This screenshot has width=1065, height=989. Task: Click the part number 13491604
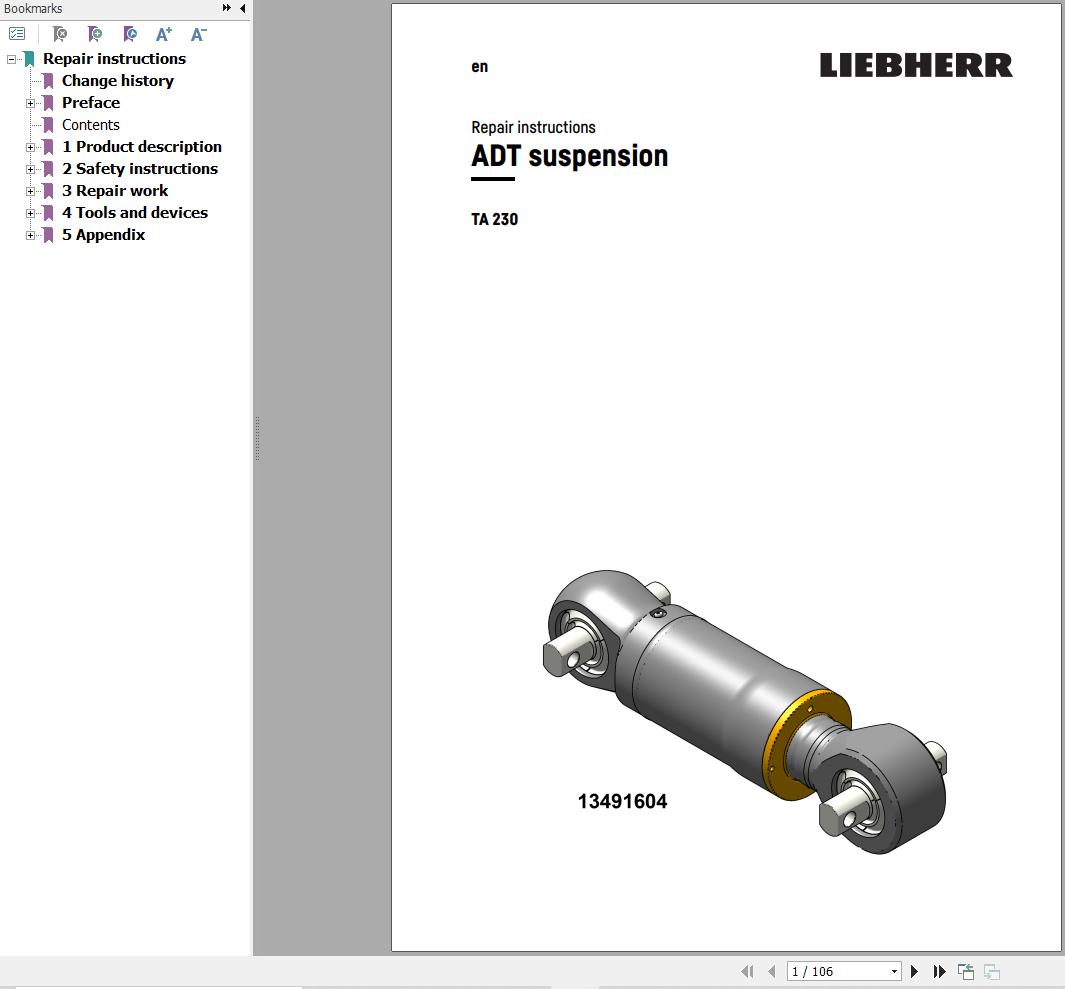pyautogui.click(x=622, y=802)
